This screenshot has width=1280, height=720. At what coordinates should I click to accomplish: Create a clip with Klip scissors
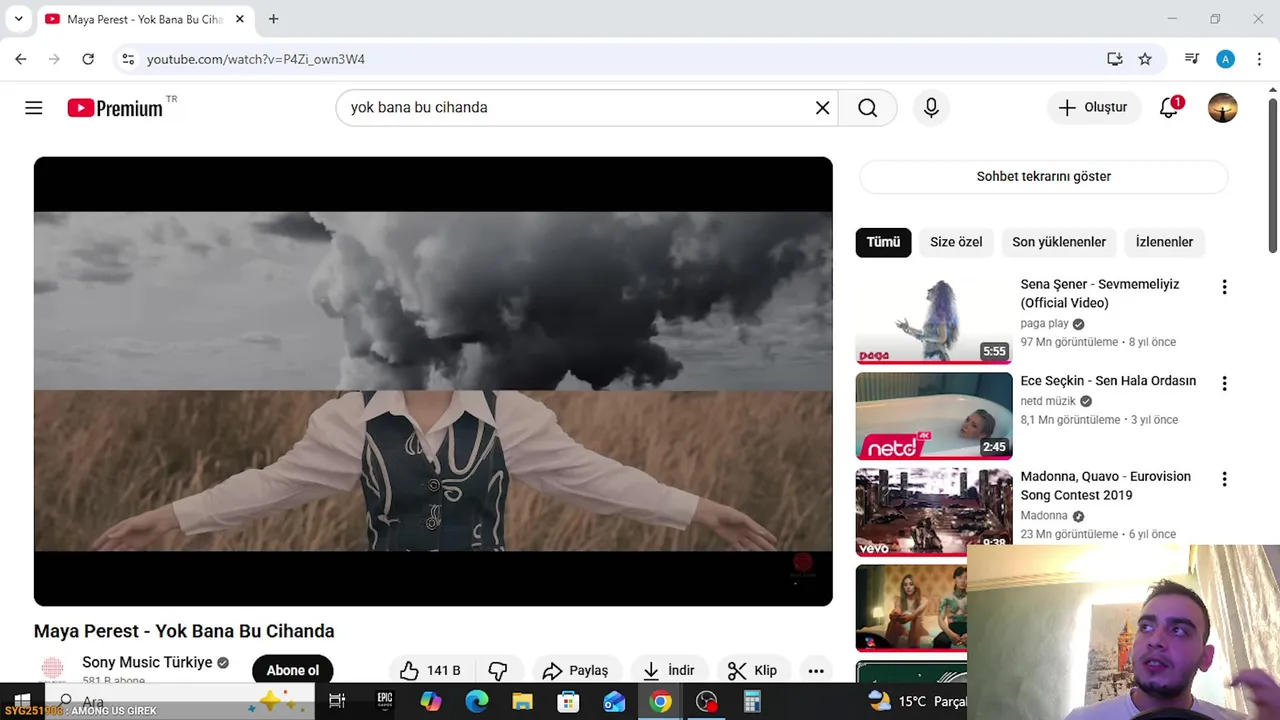coord(753,670)
